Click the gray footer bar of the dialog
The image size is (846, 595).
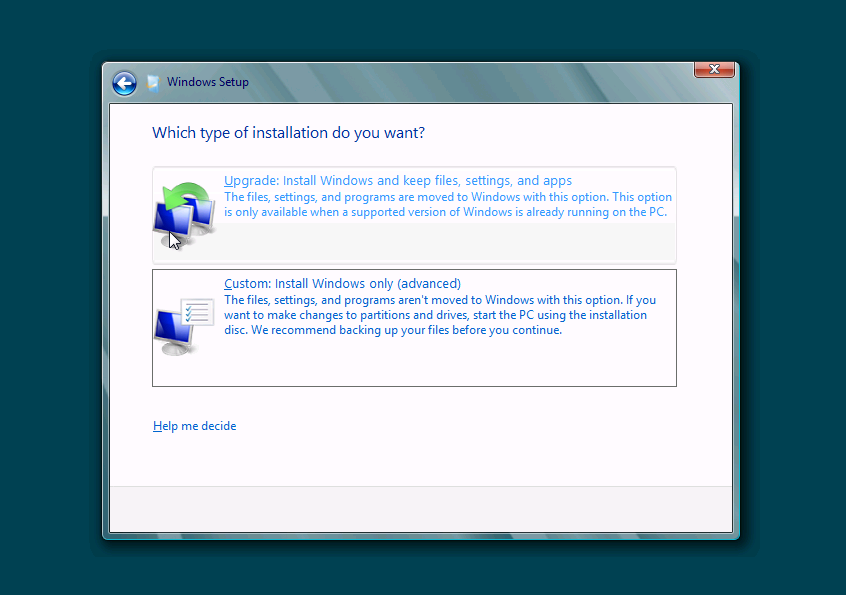click(420, 509)
